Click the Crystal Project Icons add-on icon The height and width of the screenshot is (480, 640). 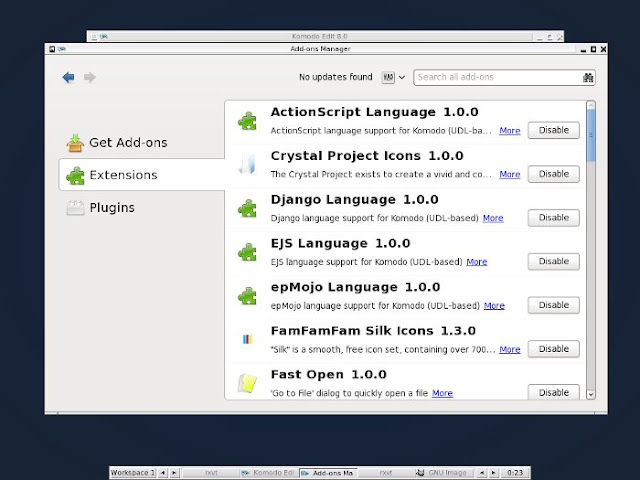point(247,164)
